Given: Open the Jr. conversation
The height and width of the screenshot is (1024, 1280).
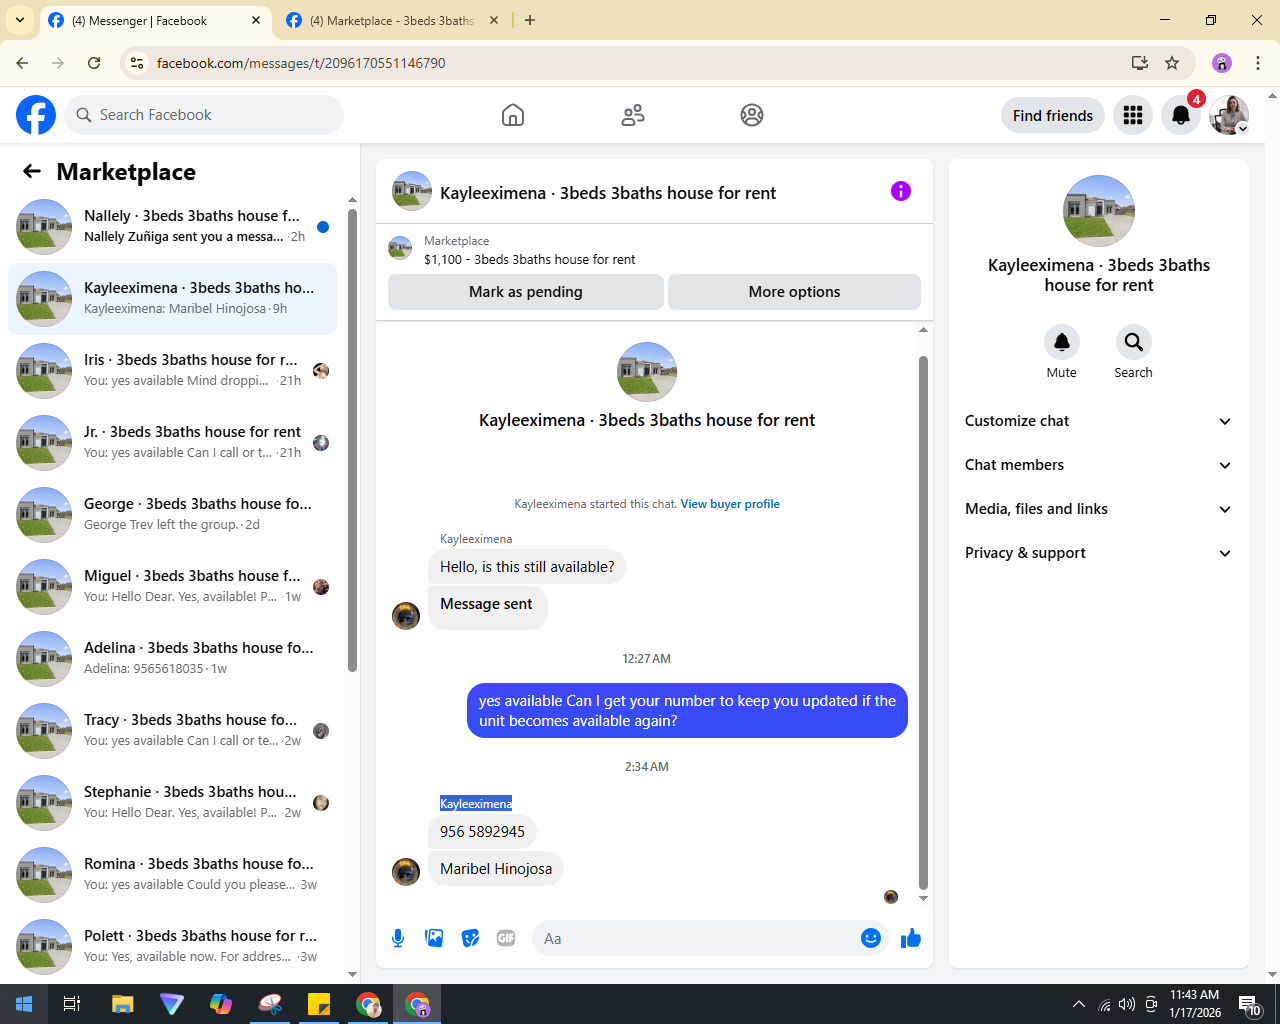Looking at the screenshot, I should (x=172, y=443).
